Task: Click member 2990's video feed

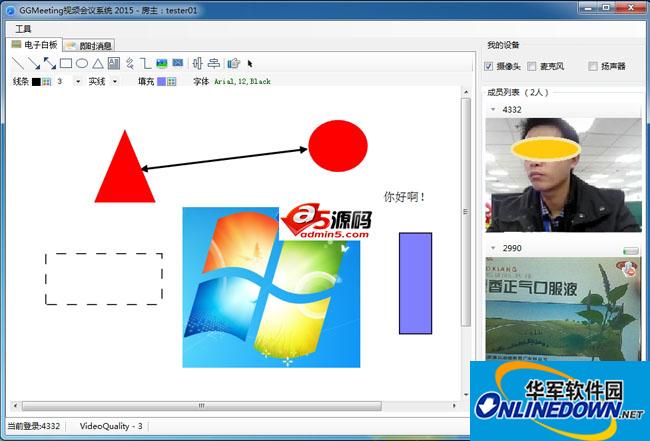Action: tap(563, 309)
